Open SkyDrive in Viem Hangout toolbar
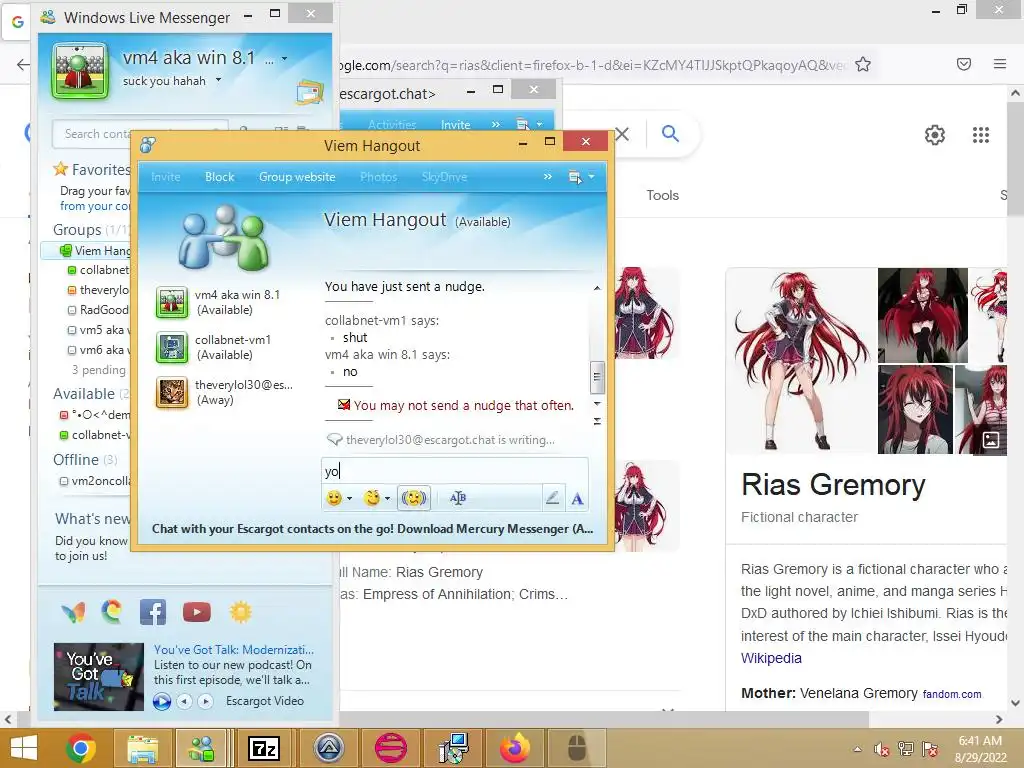1024x768 pixels. point(444,177)
